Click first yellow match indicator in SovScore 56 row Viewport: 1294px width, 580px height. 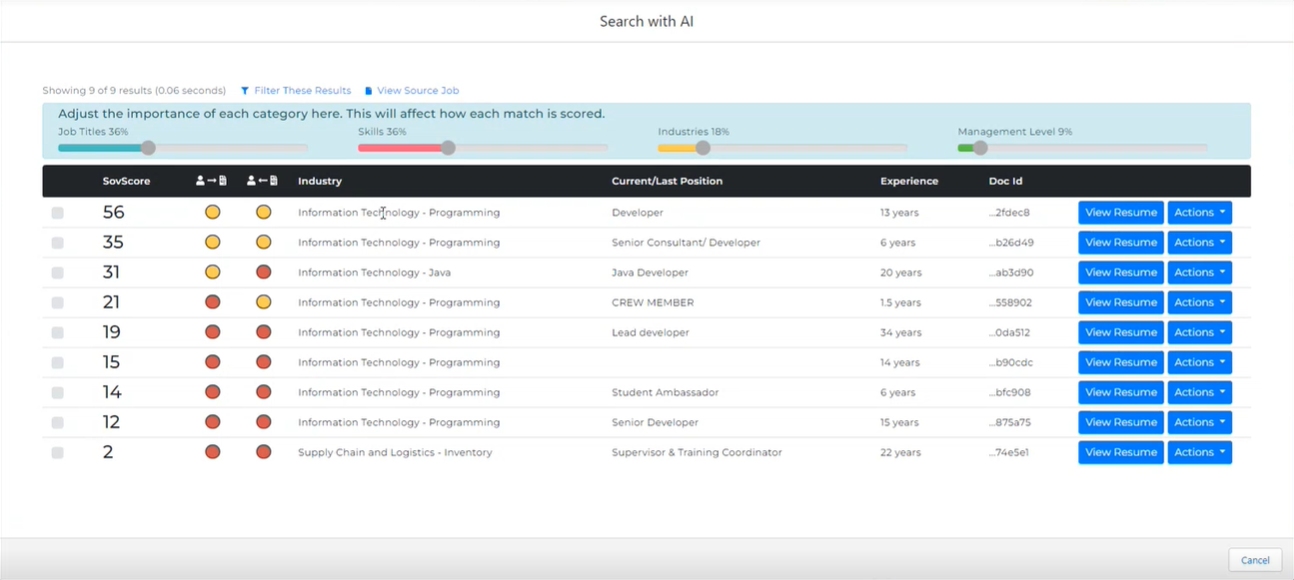(x=212, y=212)
